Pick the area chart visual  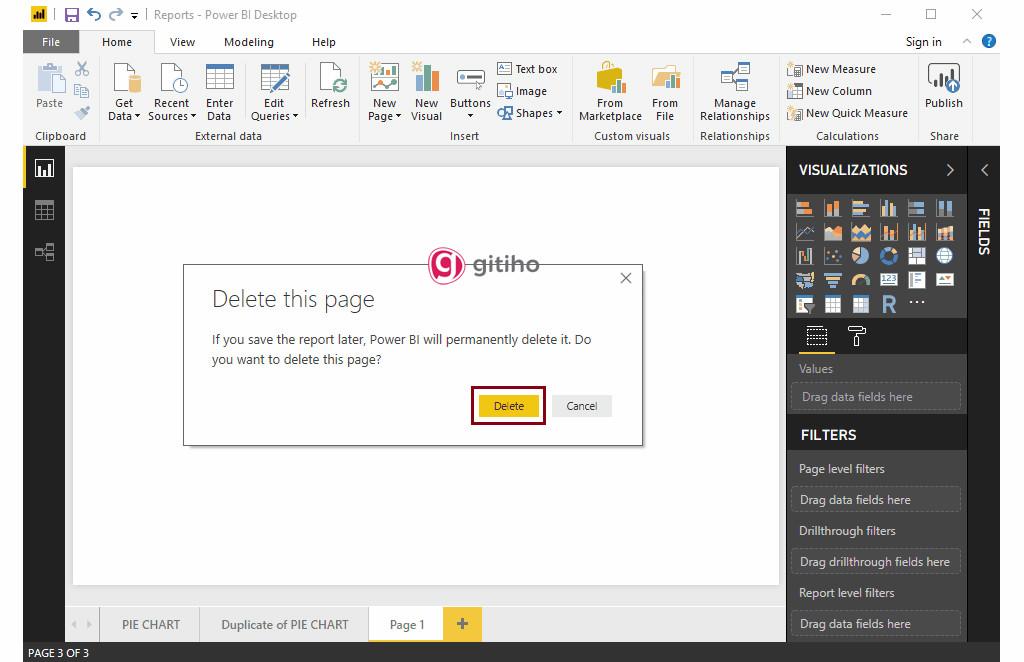833,232
